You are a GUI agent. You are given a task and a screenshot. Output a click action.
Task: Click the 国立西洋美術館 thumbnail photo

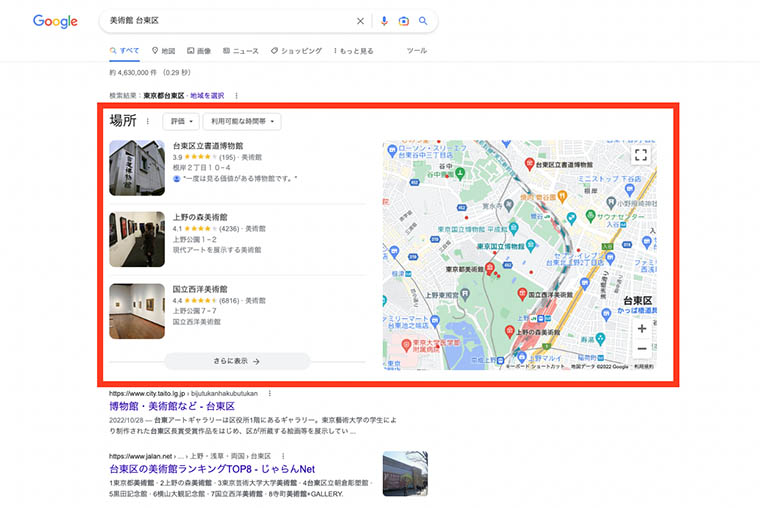pyautogui.click(x=137, y=311)
